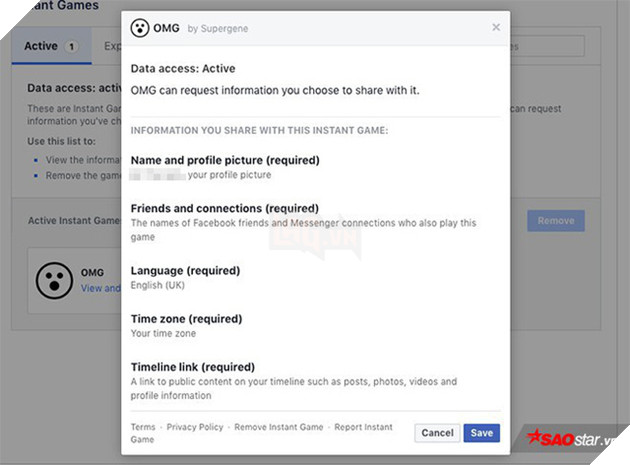Click 'Timeline link (required)' heading
The width and height of the screenshot is (630, 465).
[193, 367]
